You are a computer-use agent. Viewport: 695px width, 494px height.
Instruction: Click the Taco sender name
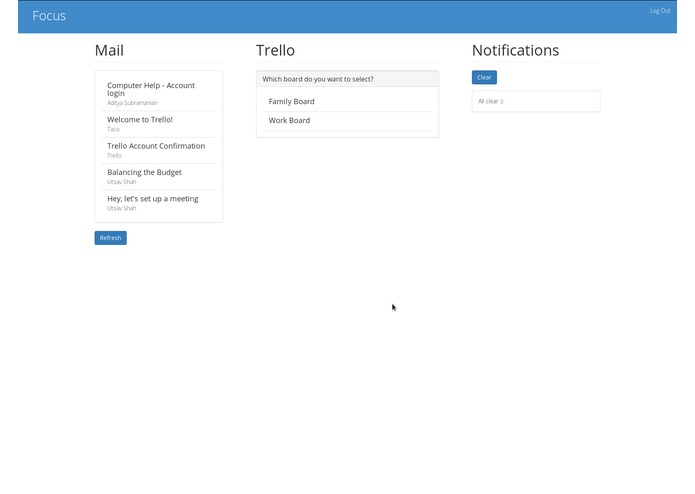click(x=113, y=129)
